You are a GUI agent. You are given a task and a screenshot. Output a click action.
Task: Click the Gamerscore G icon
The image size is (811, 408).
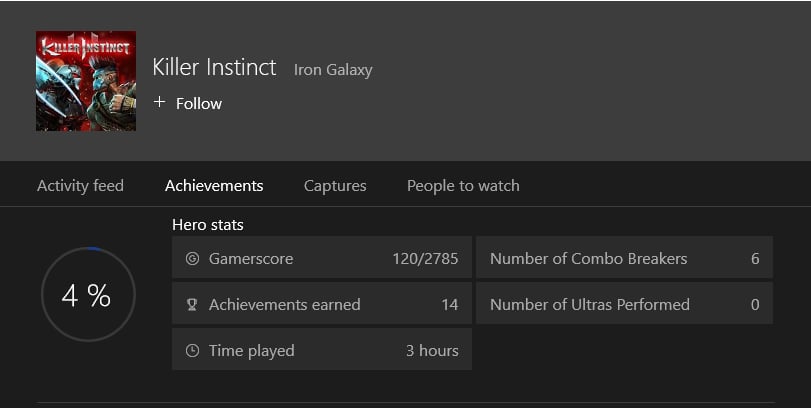[x=192, y=259]
